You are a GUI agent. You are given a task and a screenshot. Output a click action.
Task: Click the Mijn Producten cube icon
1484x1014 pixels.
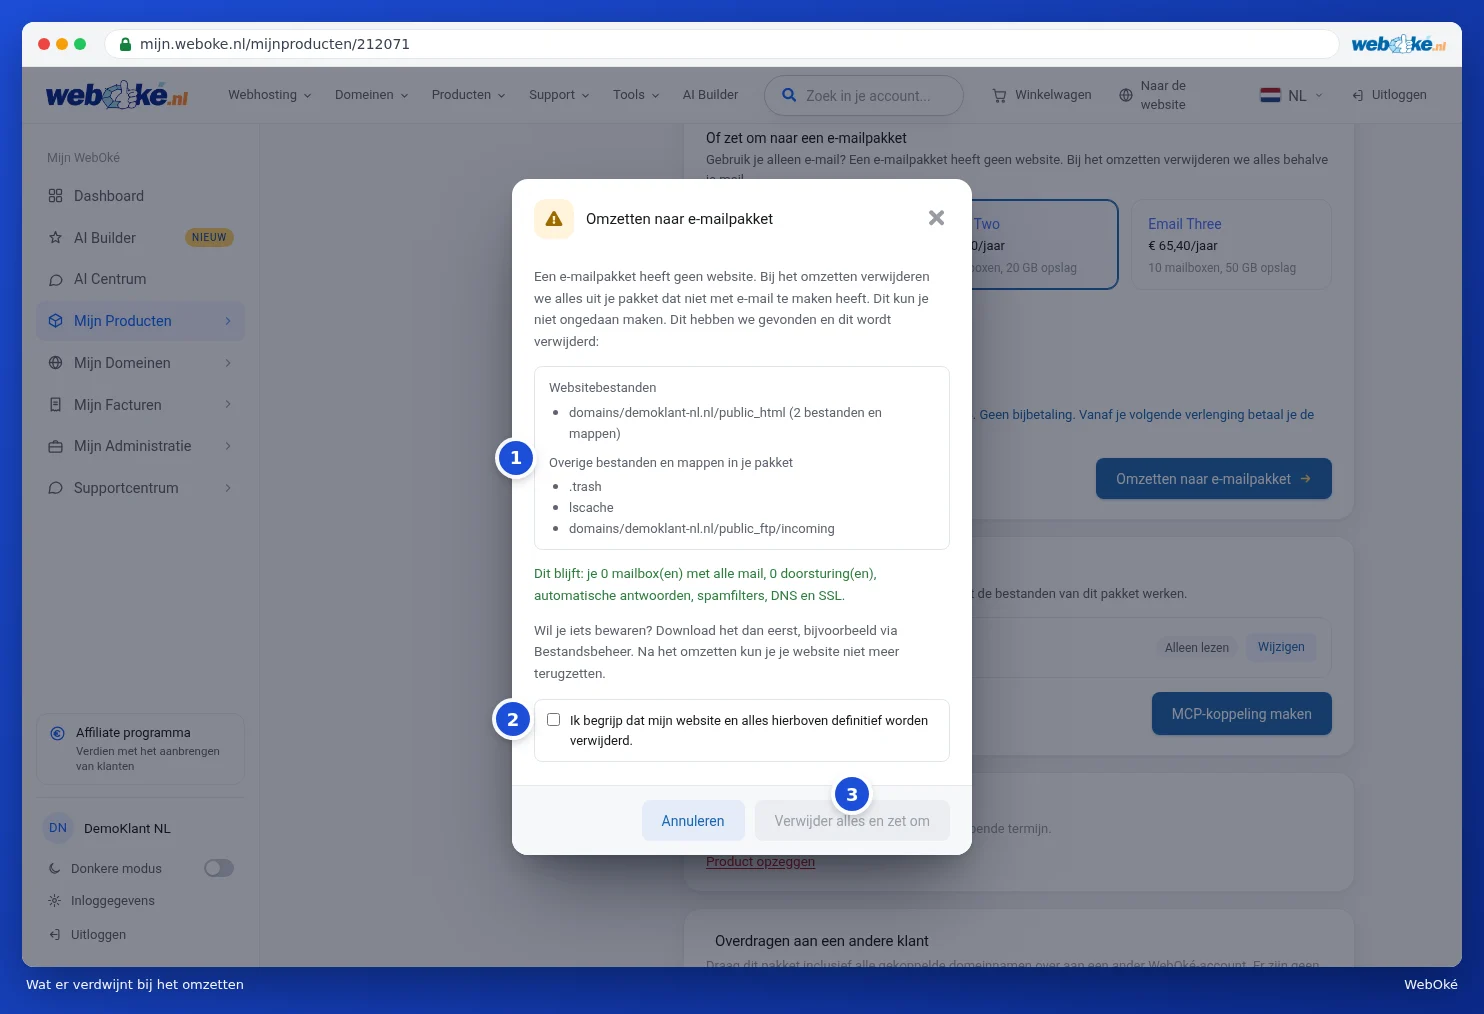click(56, 321)
